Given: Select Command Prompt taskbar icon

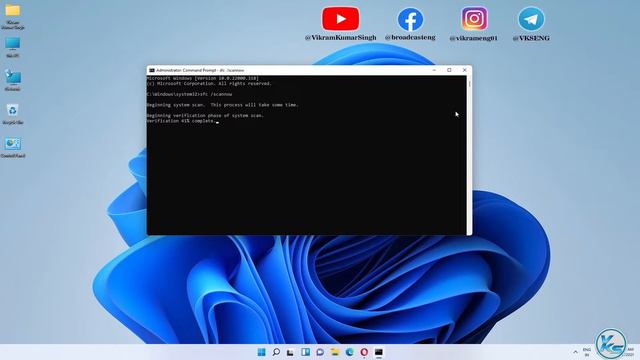Looking at the screenshot, I should [x=379, y=352].
